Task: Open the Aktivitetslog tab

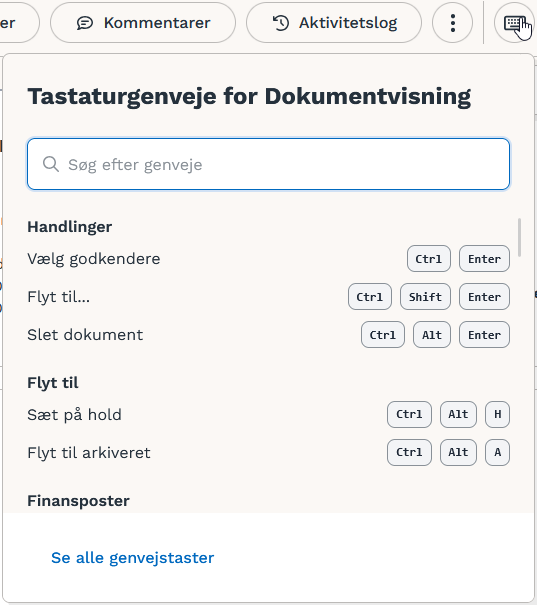Action: [x=334, y=23]
